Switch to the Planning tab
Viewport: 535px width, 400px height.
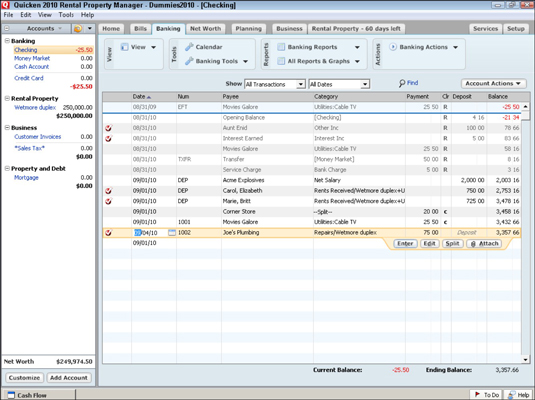click(248, 29)
